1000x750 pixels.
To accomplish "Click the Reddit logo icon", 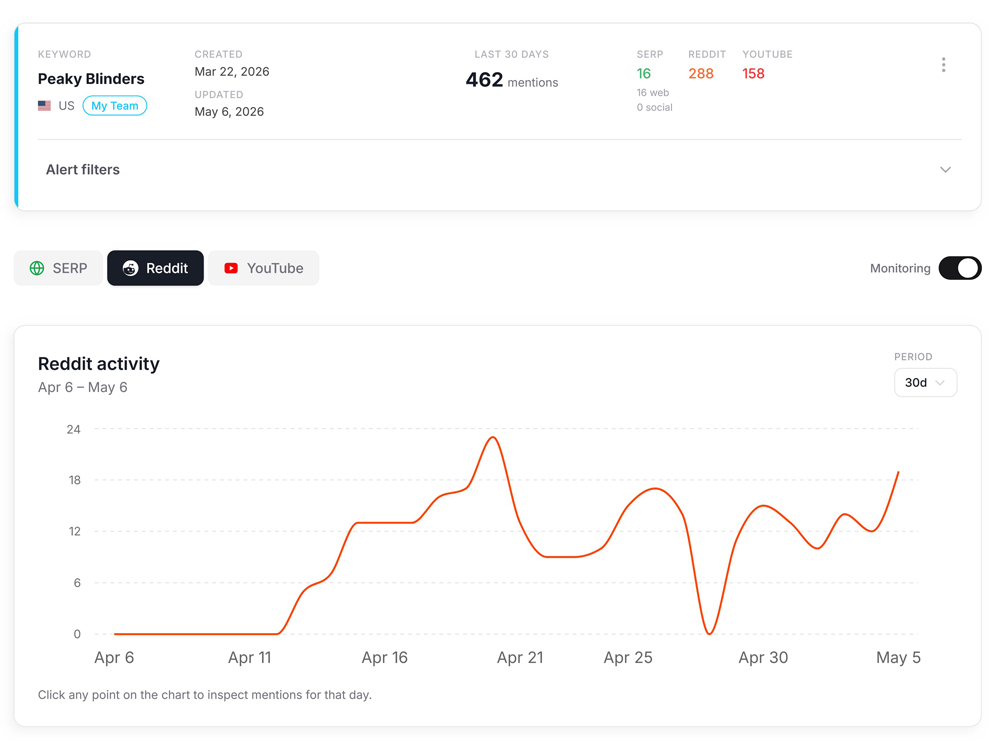I will [x=130, y=268].
